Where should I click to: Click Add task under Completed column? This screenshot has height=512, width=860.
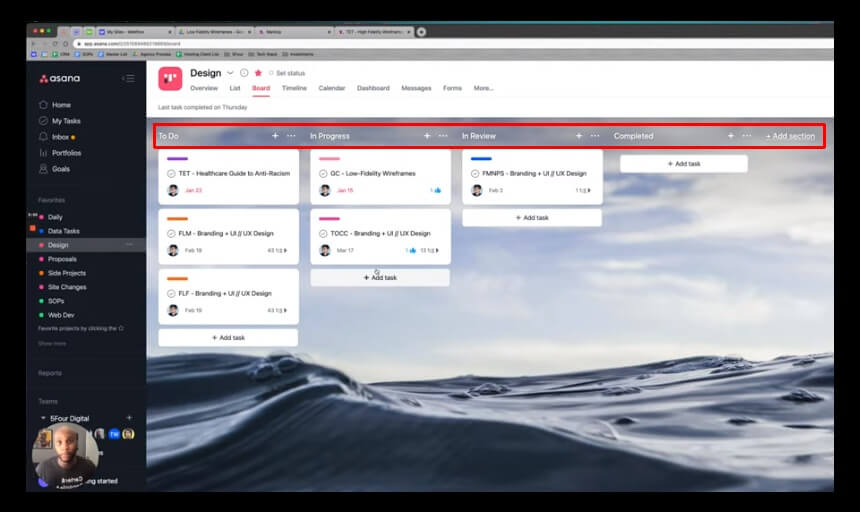coord(684,164)
